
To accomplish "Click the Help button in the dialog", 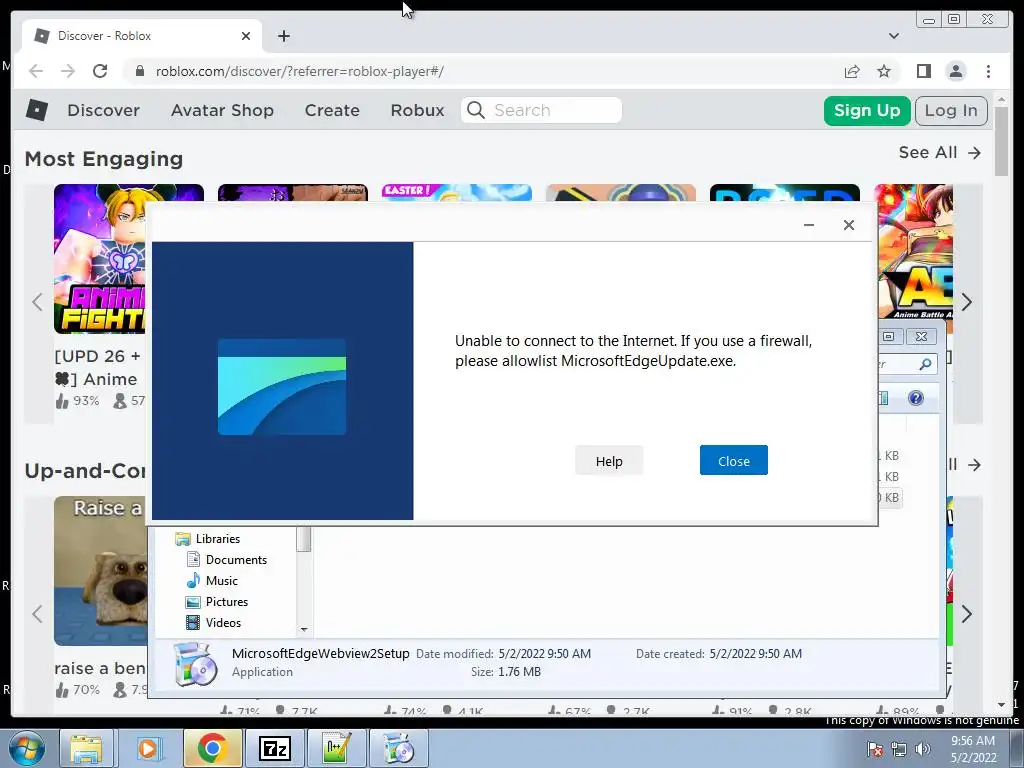I will point(609,460).
